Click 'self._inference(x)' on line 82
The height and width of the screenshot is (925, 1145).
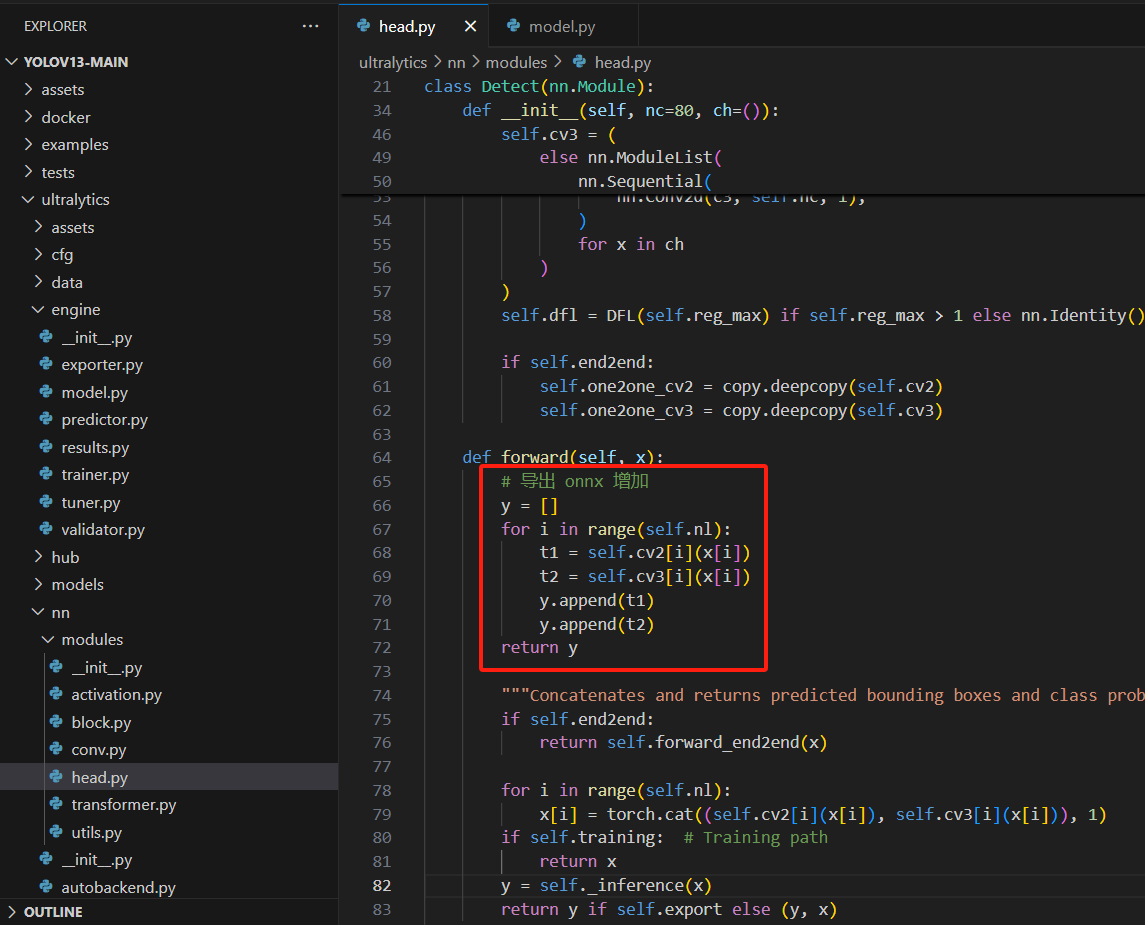tap(626, 886)
